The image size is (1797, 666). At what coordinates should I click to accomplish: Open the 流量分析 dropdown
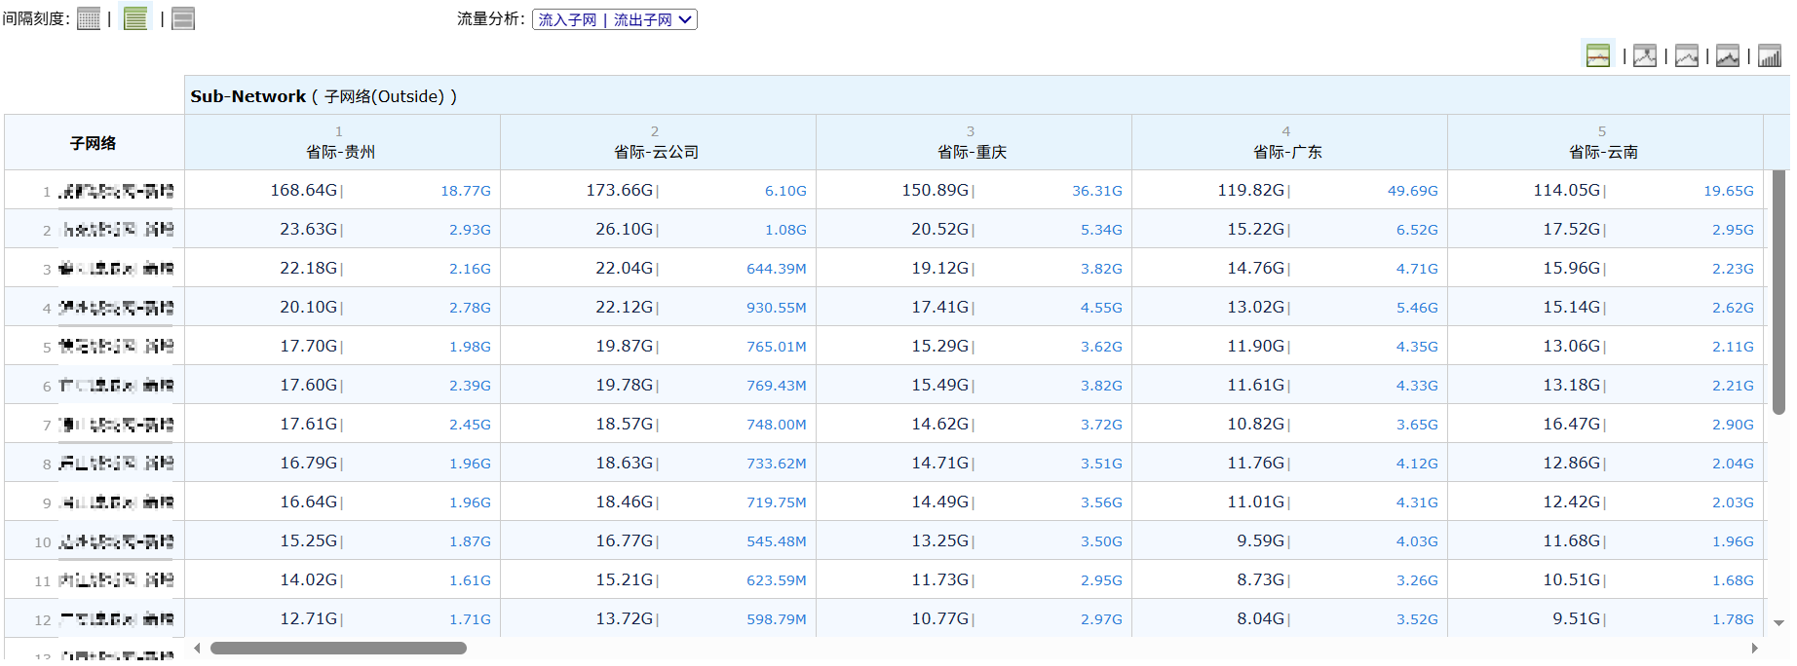614,19
